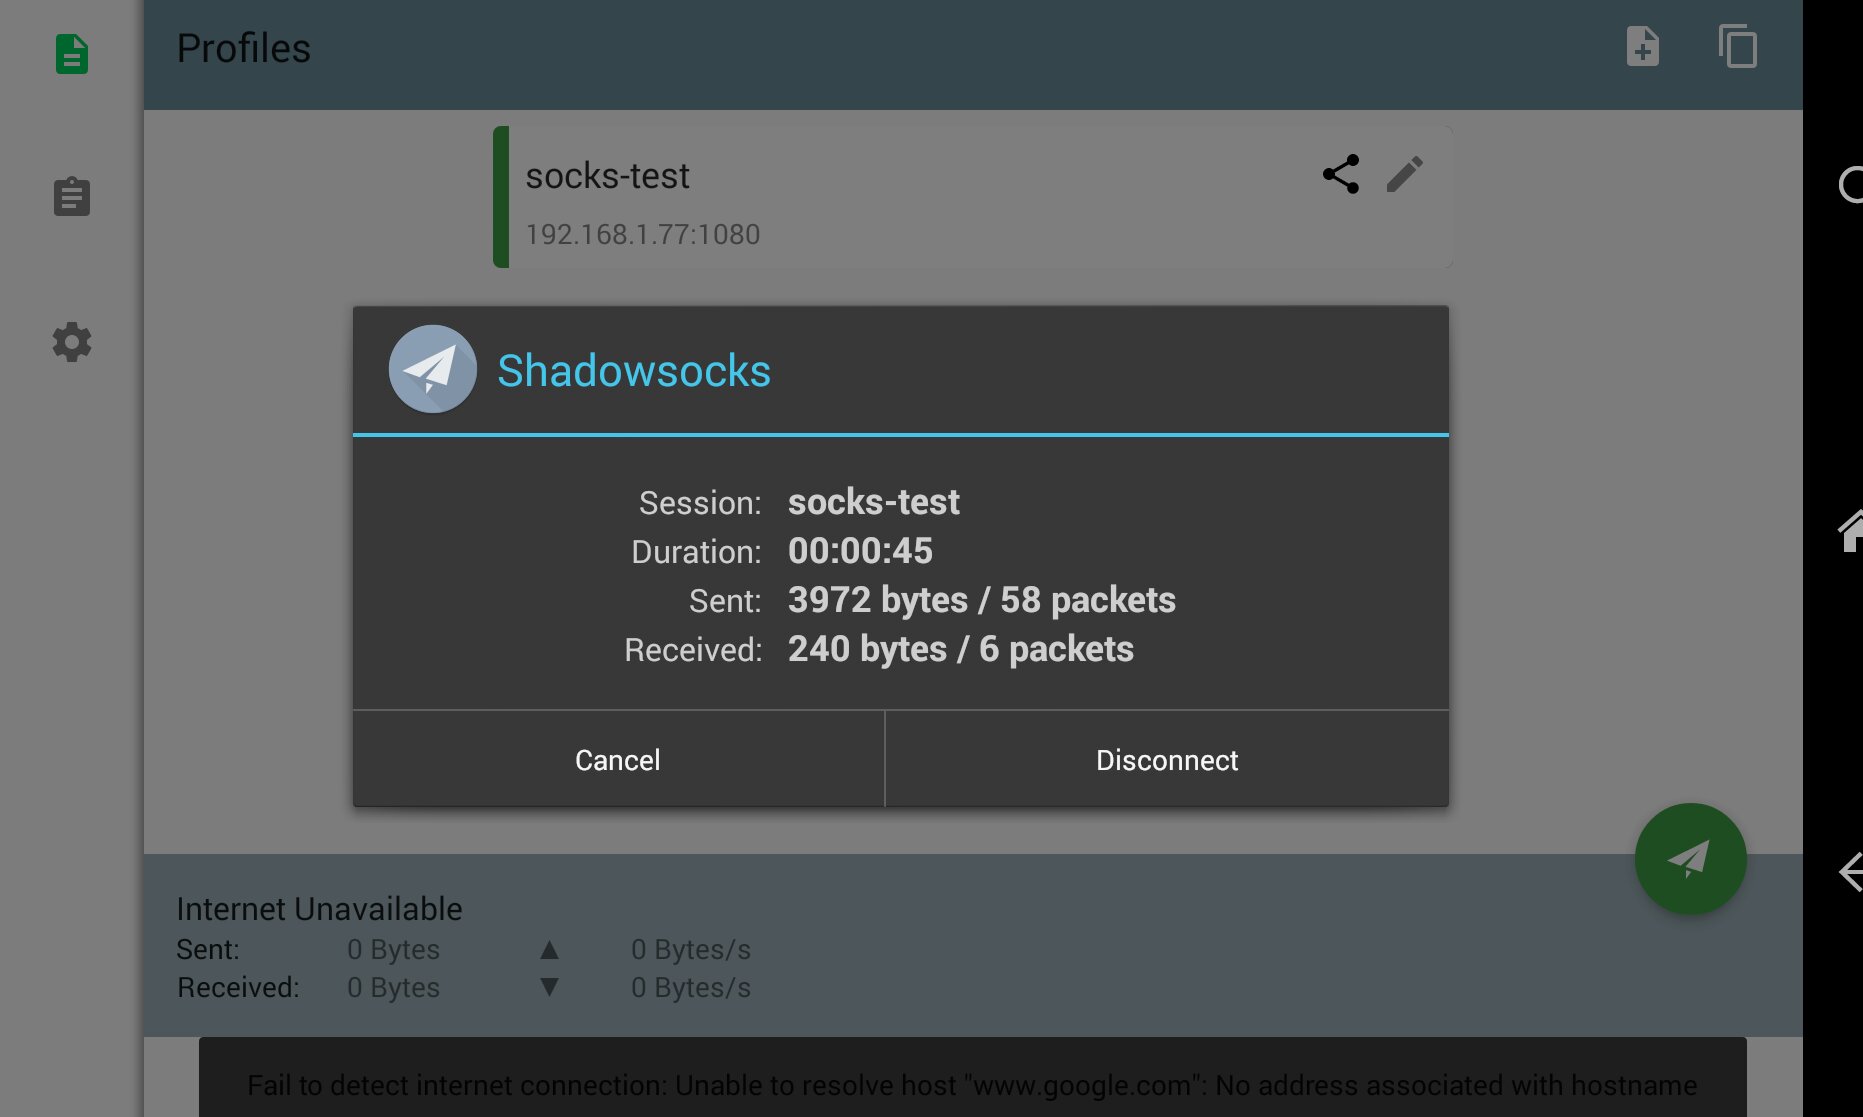Open app settings via the gear icon
1863x1117 pixels.
[70, 342]
